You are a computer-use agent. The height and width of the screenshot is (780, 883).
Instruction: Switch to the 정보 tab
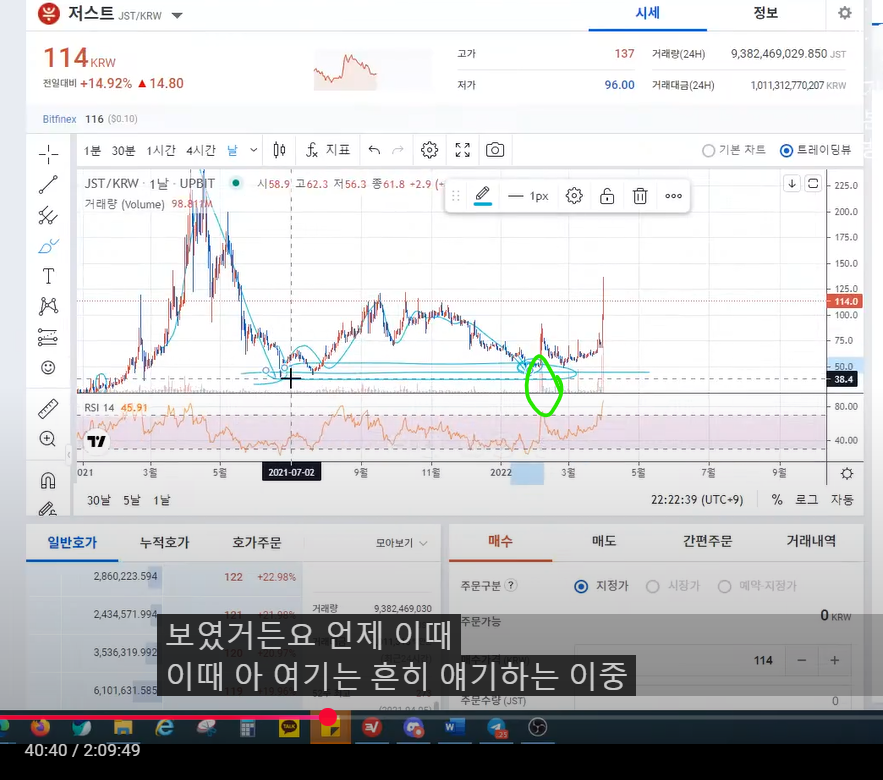point(766,14)
